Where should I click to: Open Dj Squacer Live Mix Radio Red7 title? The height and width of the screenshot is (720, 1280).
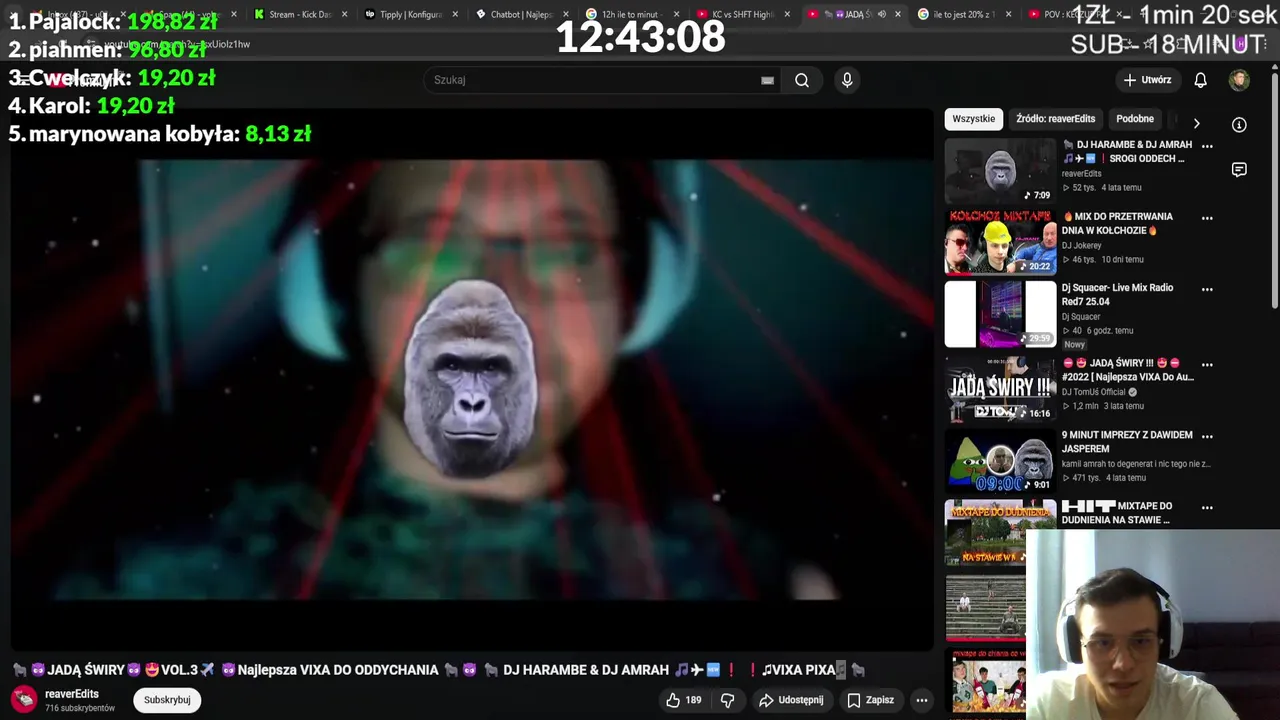1117,294
